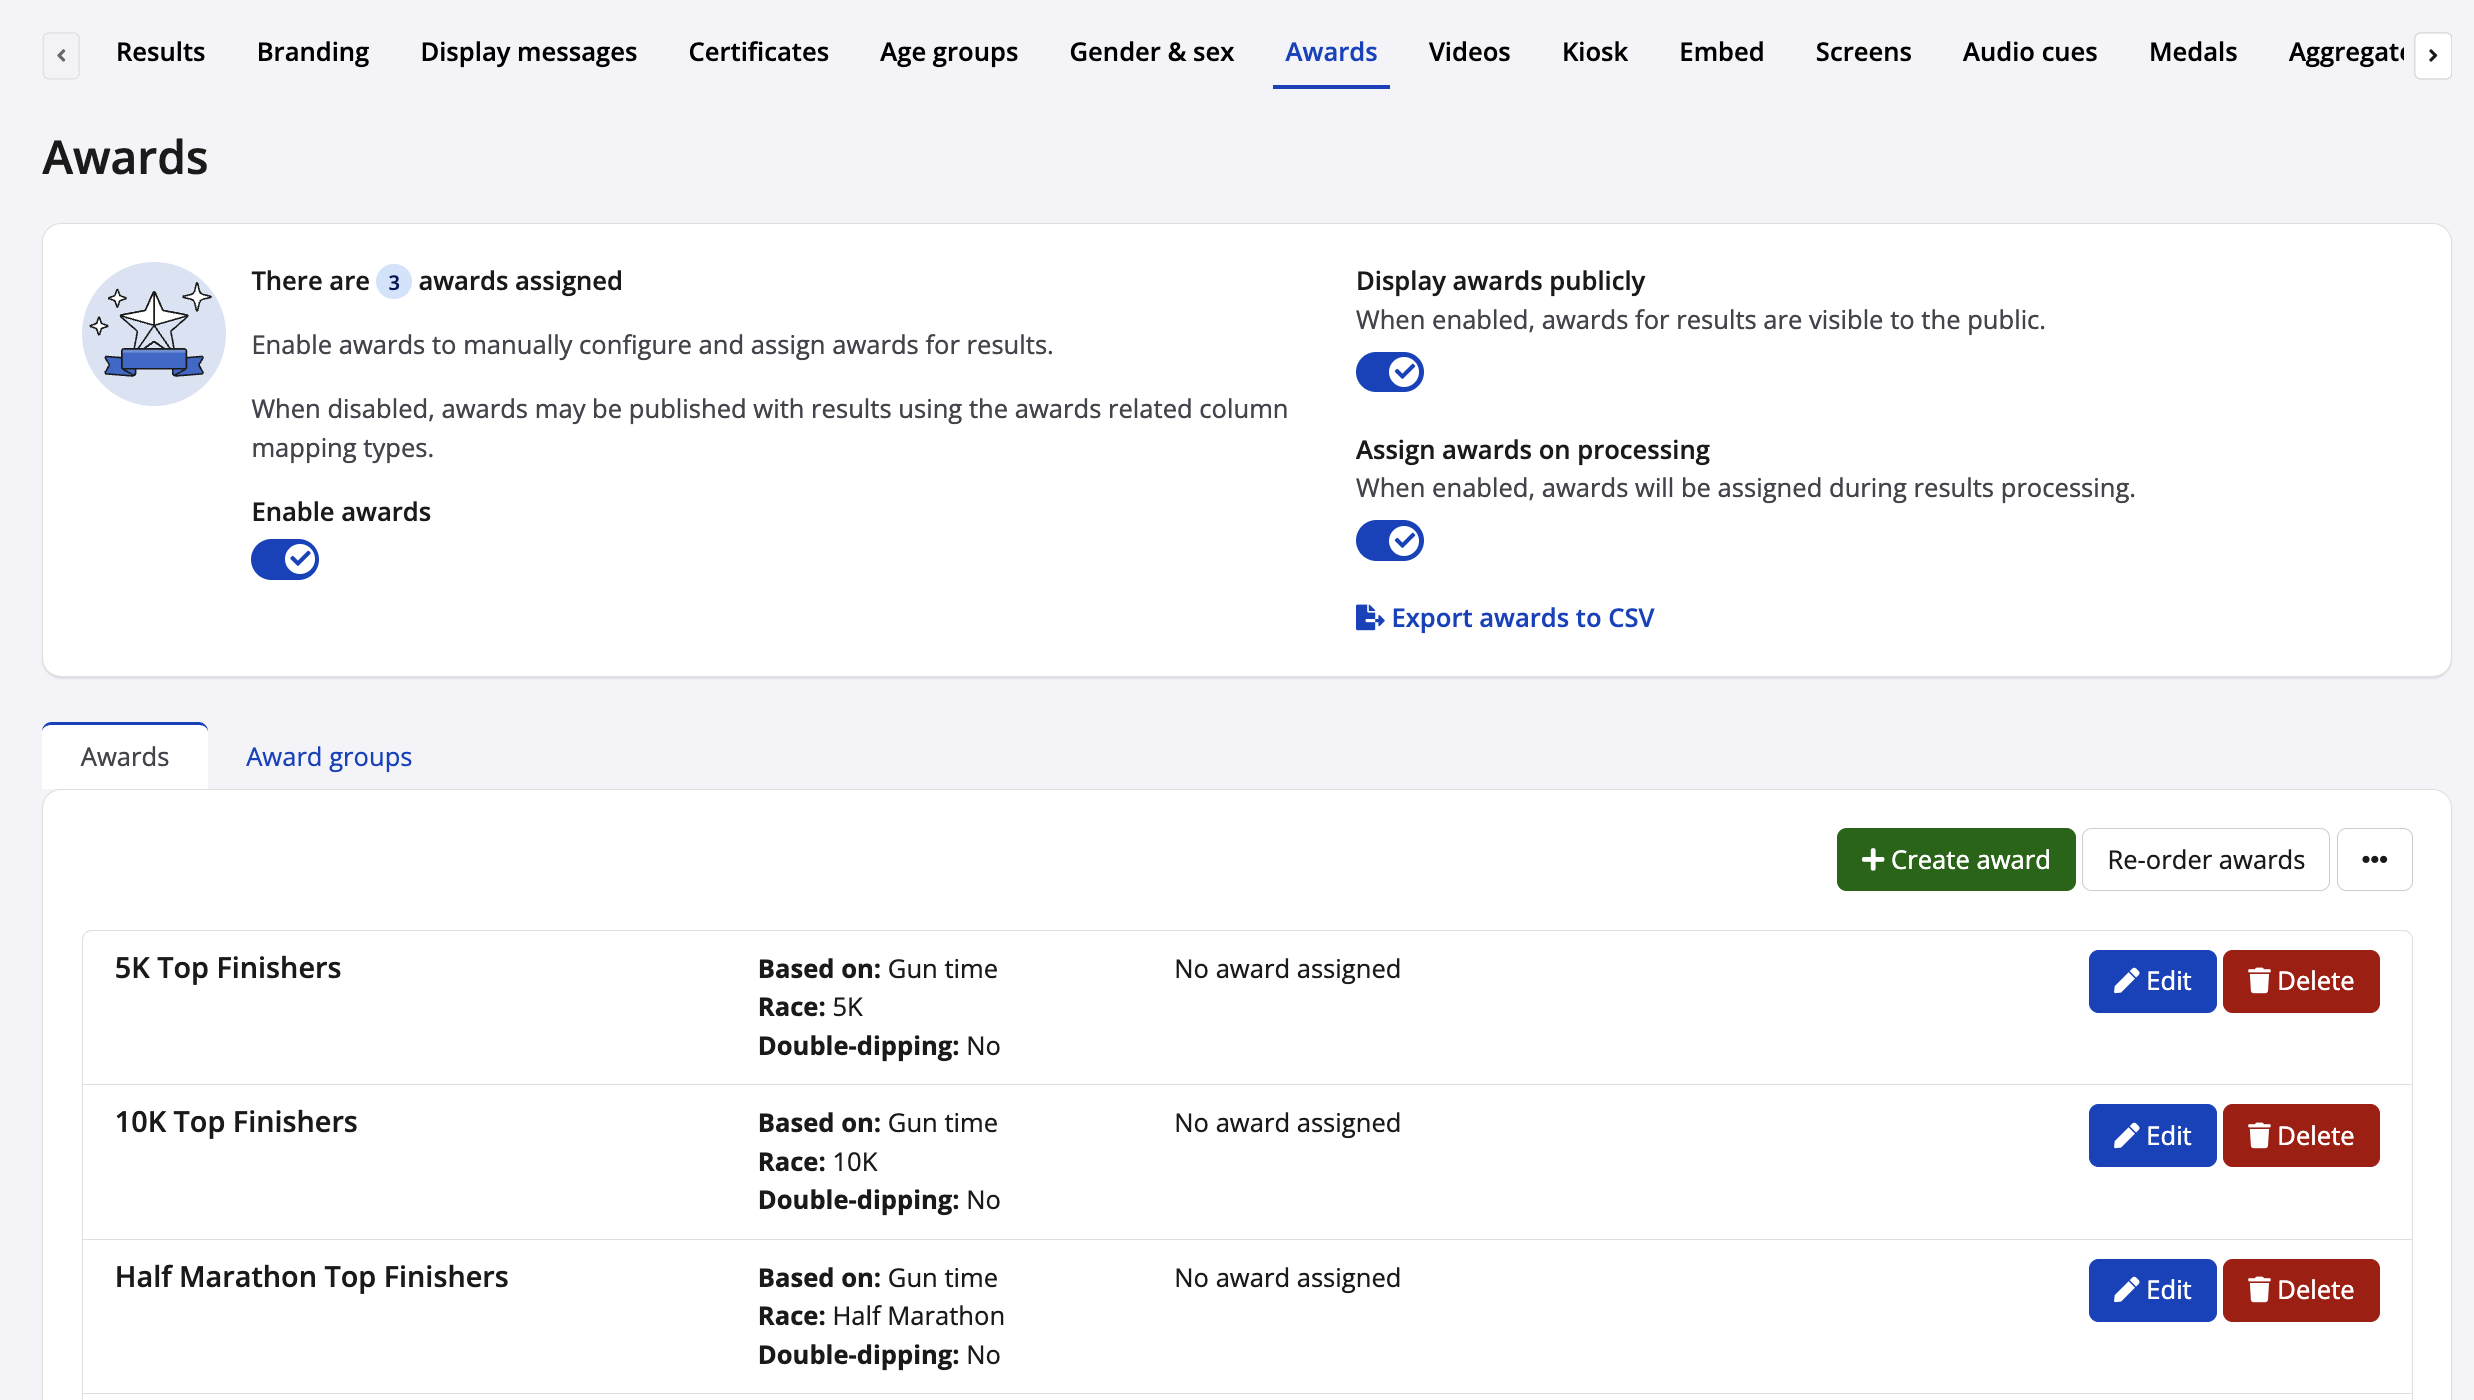This screenshot has height=1400, width=2474.
Task: Toggle the Enable awards switch
Action: pyautogui.click(x=285, y=560)
